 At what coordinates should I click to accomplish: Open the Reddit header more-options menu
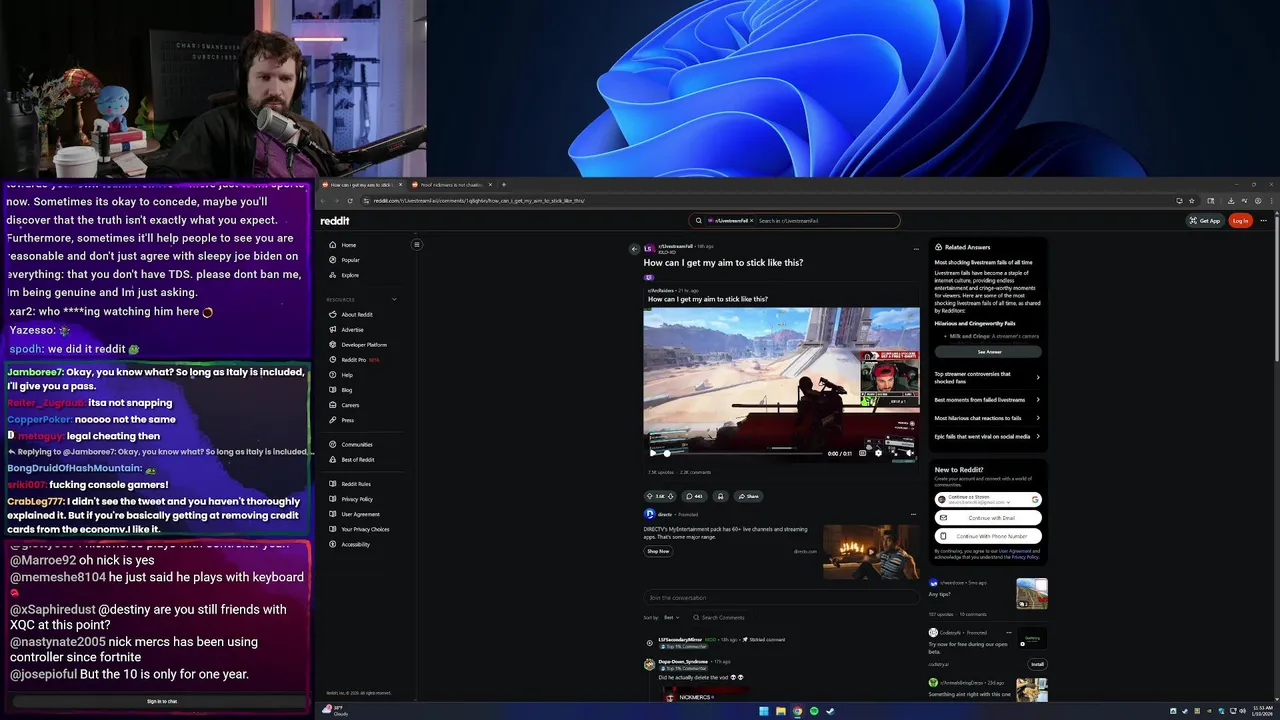[x=1264, y=221]
